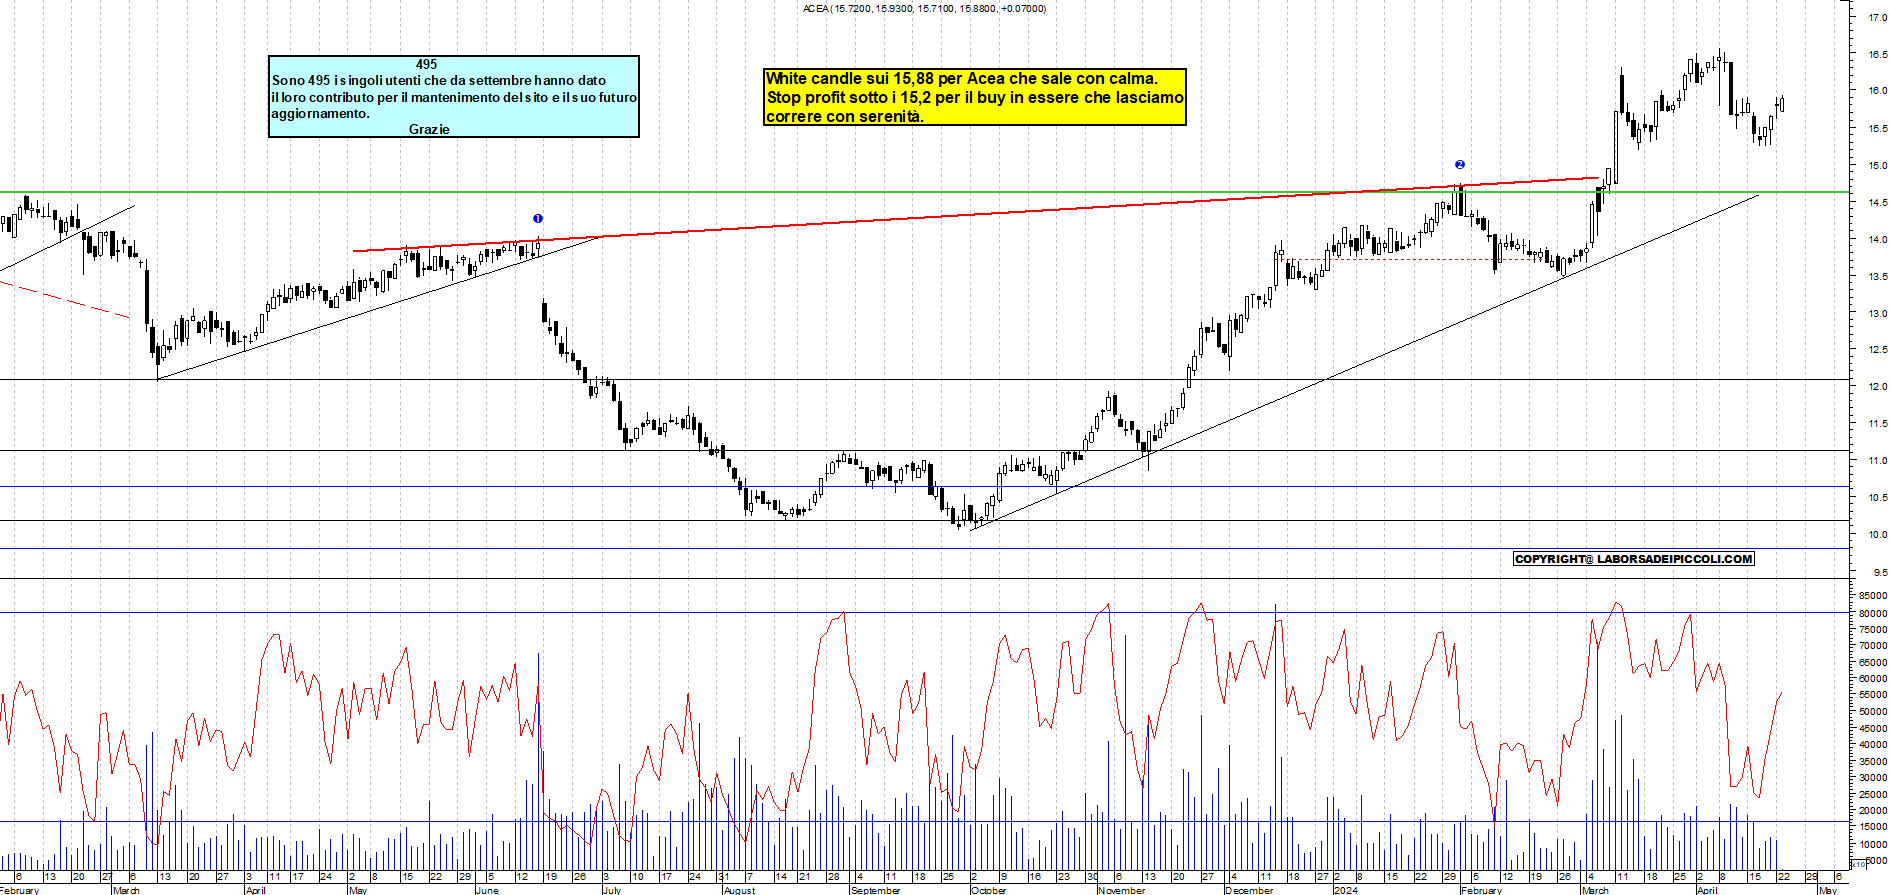1890x895 pixels.
Task: Click the 13.5 price axis label
Action: pyautogui.click(x=1878, y=276)
